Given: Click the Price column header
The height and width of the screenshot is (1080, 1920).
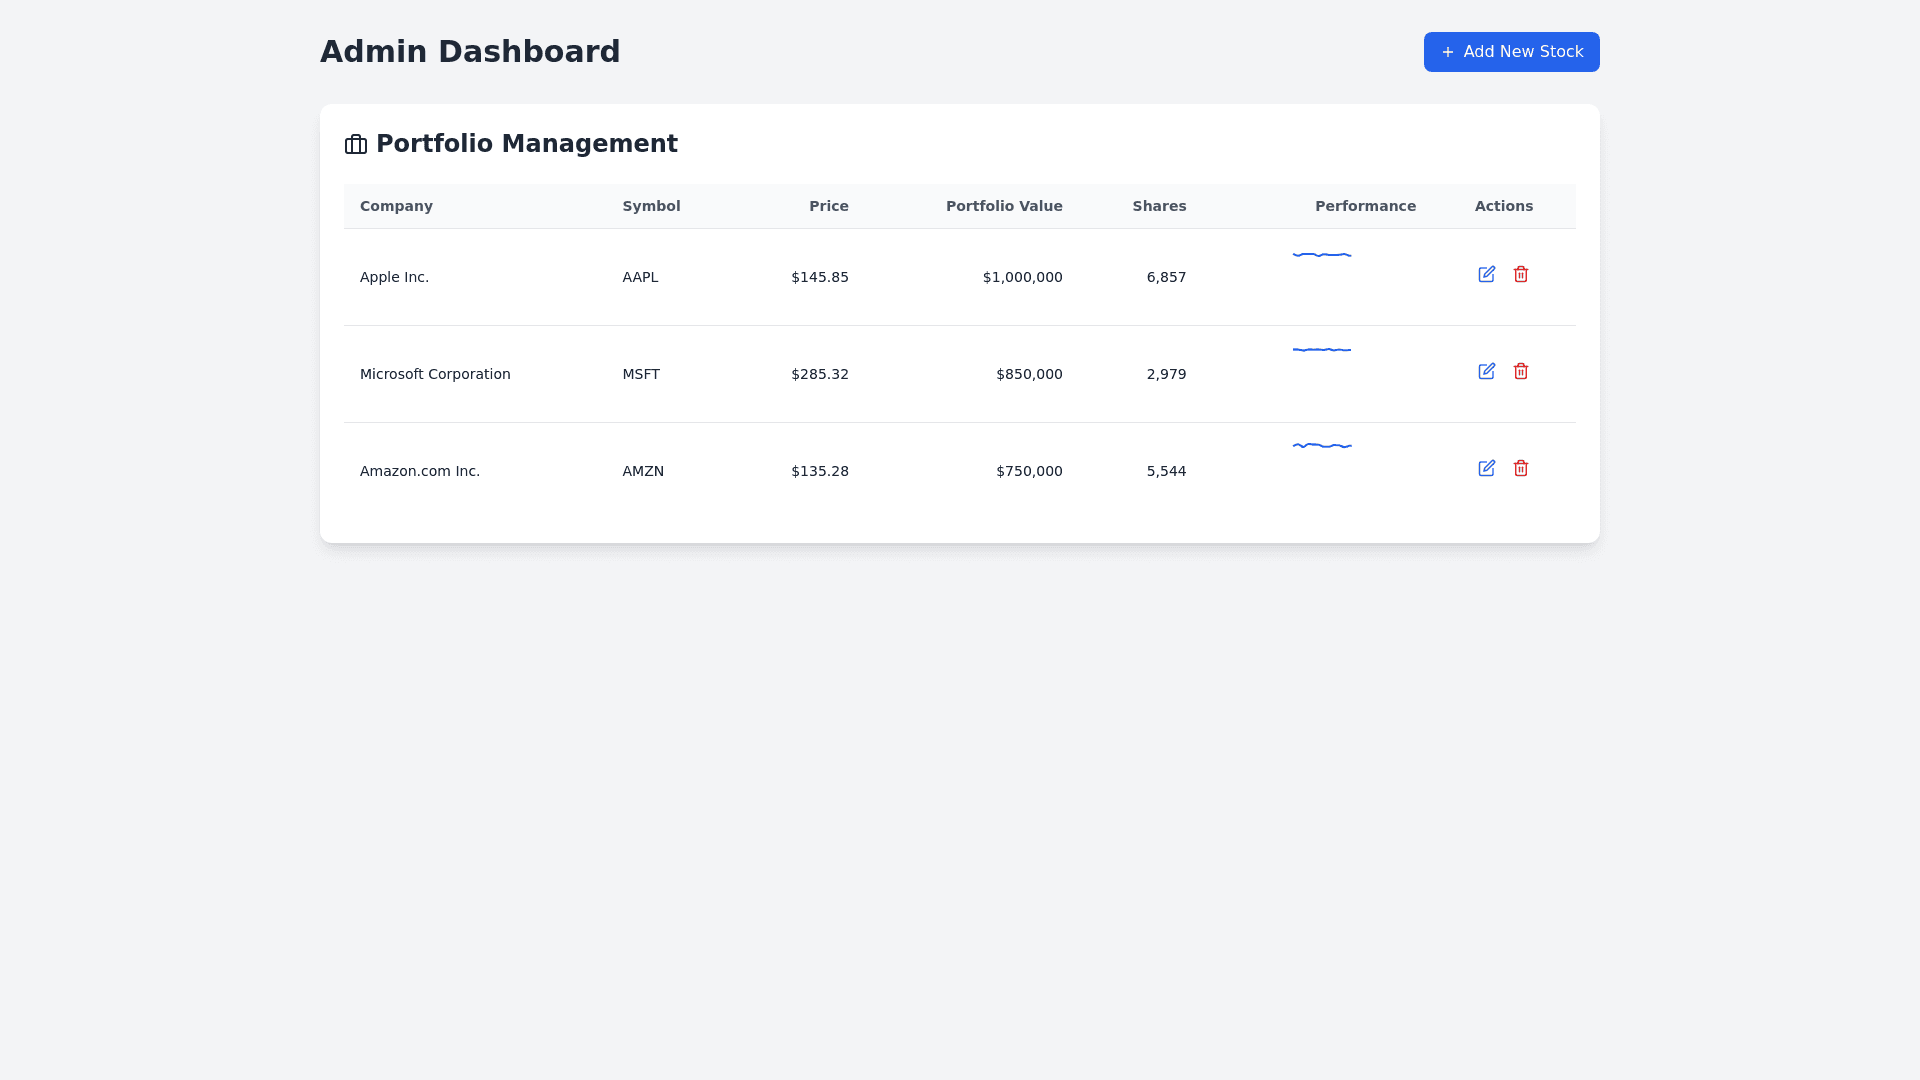Looking at the screenshot, I should [x=828, y=206].
